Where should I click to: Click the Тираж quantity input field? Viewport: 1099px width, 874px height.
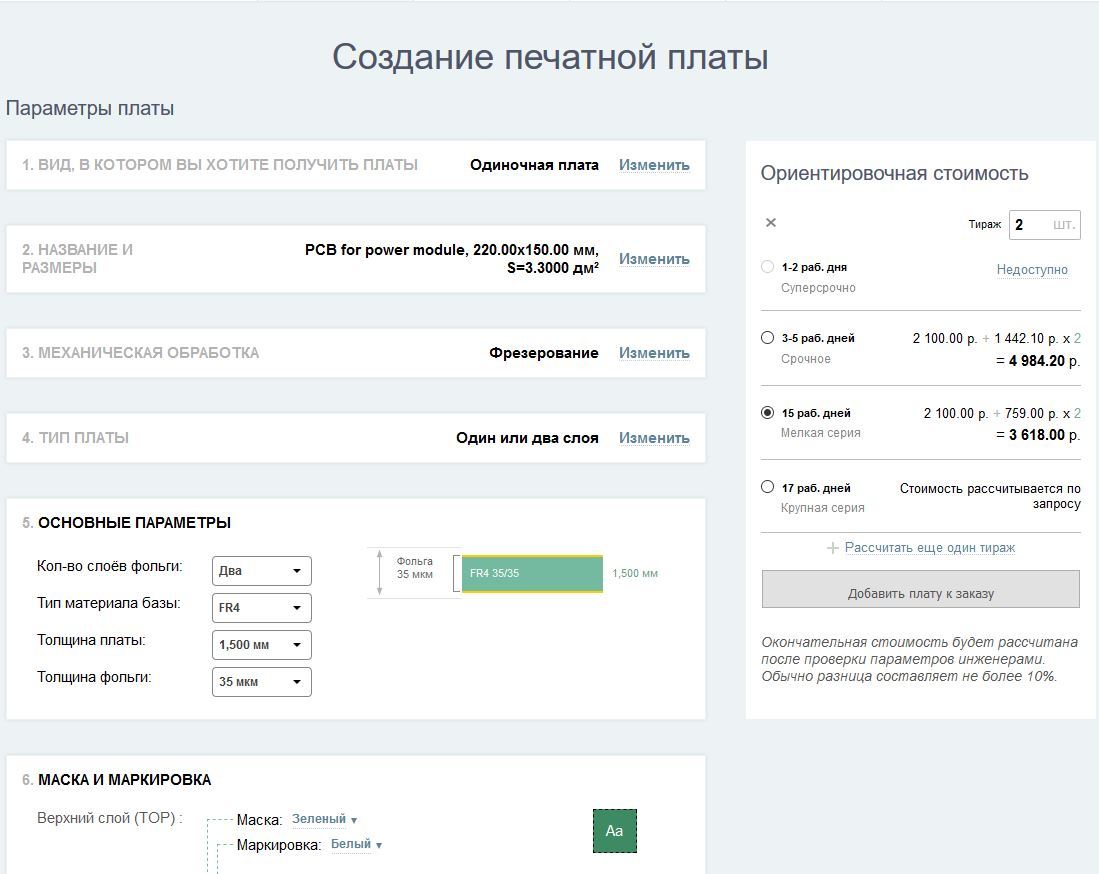pyautogui.click(x=1044, y=225)
